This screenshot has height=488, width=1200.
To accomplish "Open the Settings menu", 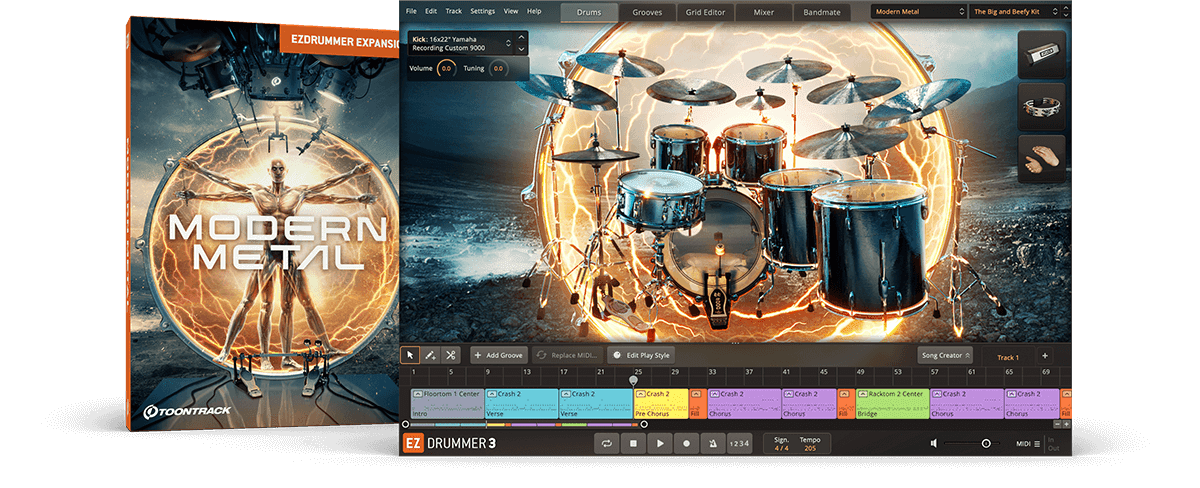I will (x=482, y=11).
